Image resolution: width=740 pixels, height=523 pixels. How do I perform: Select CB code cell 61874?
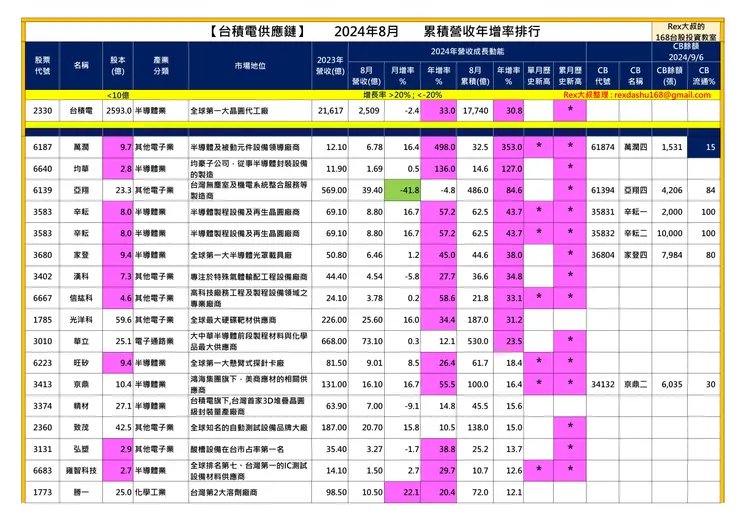603,147
